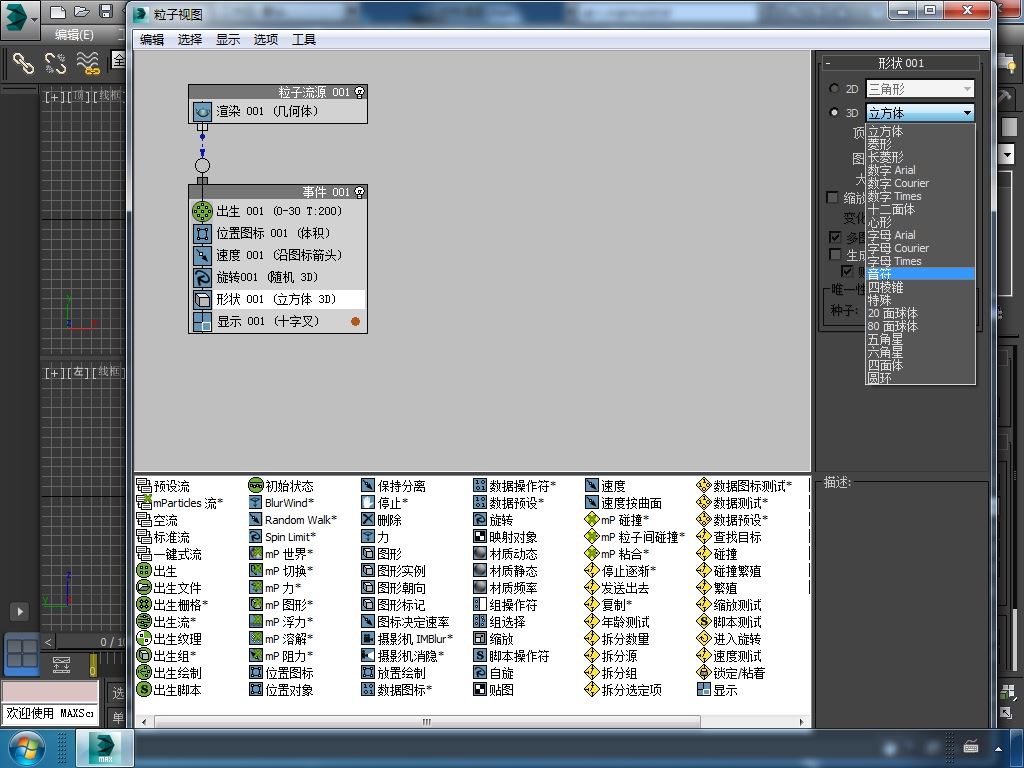Click the 初始状态 (Initial State) depot icon
Screen dimensions: 1024x768
pos(256,485)
